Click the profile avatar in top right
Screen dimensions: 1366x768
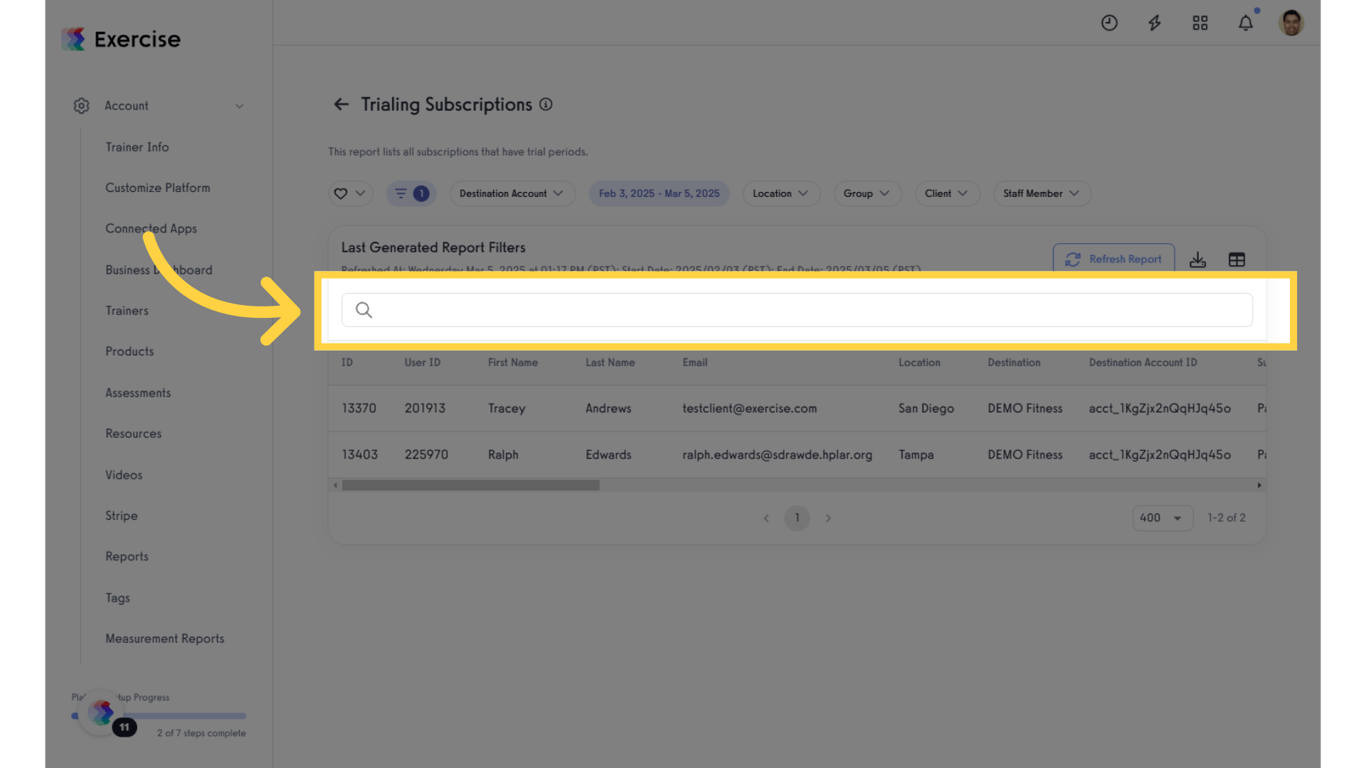pos(1291,22)
